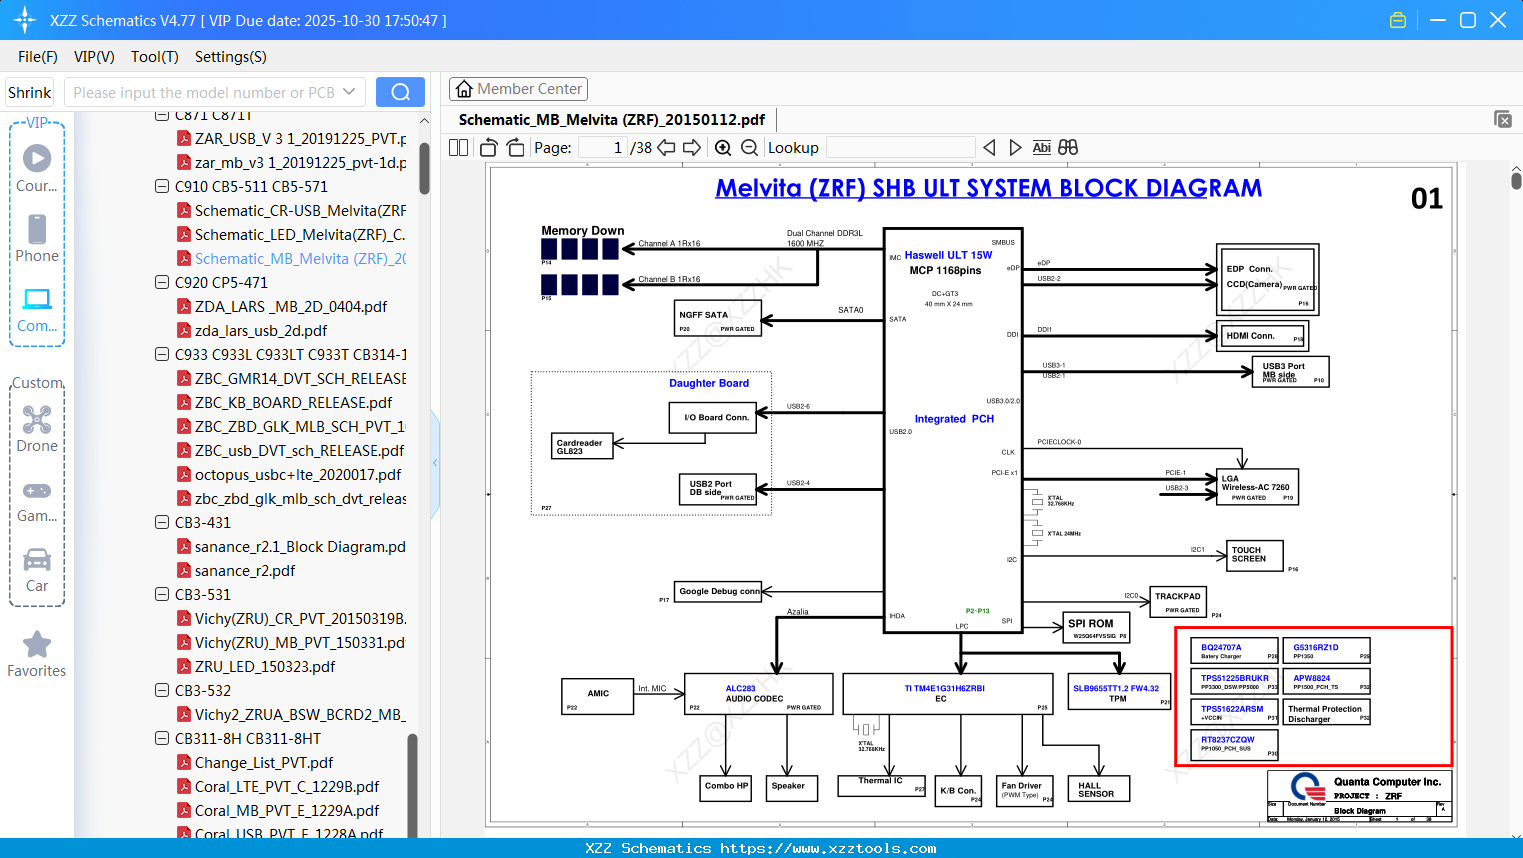Toggle the Abi whole-word match option
Viewport: 1523px width, 858px height.
point(1041,148)
